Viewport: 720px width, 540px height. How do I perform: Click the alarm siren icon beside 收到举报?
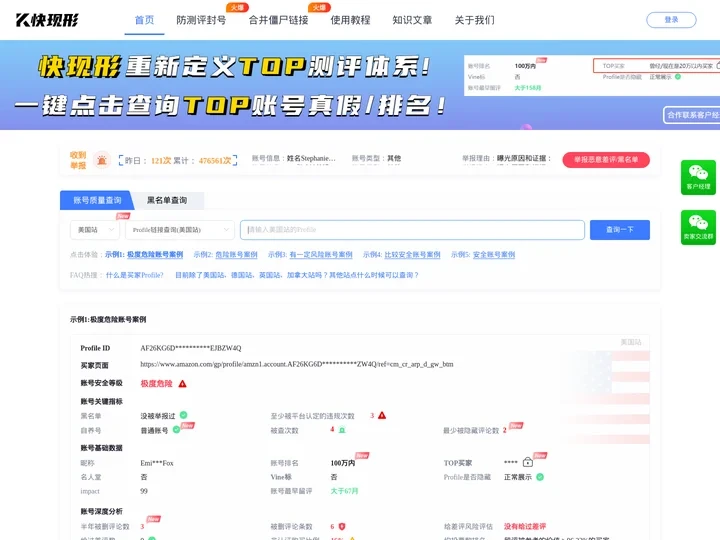tap(101, 160)
